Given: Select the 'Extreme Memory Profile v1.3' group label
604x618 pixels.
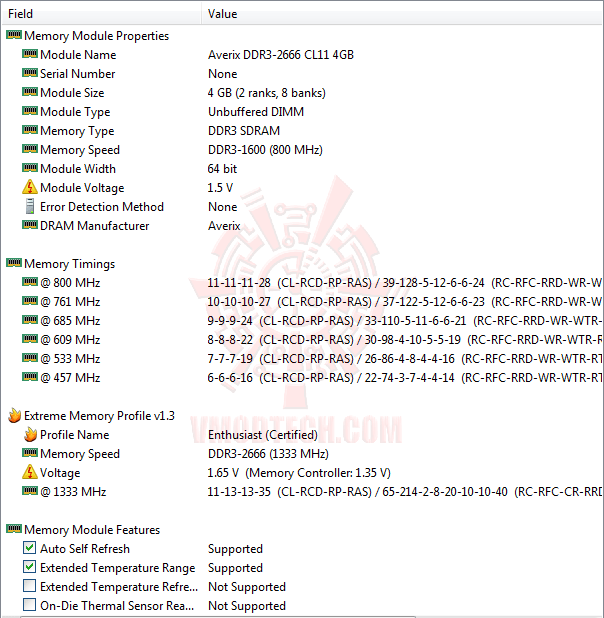Looking at the screenshot, I should point(99,416).
